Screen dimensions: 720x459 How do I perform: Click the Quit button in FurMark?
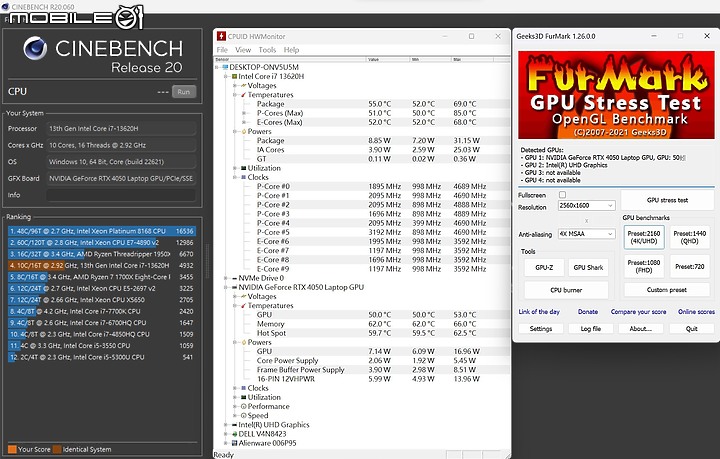tap(692, 329)
